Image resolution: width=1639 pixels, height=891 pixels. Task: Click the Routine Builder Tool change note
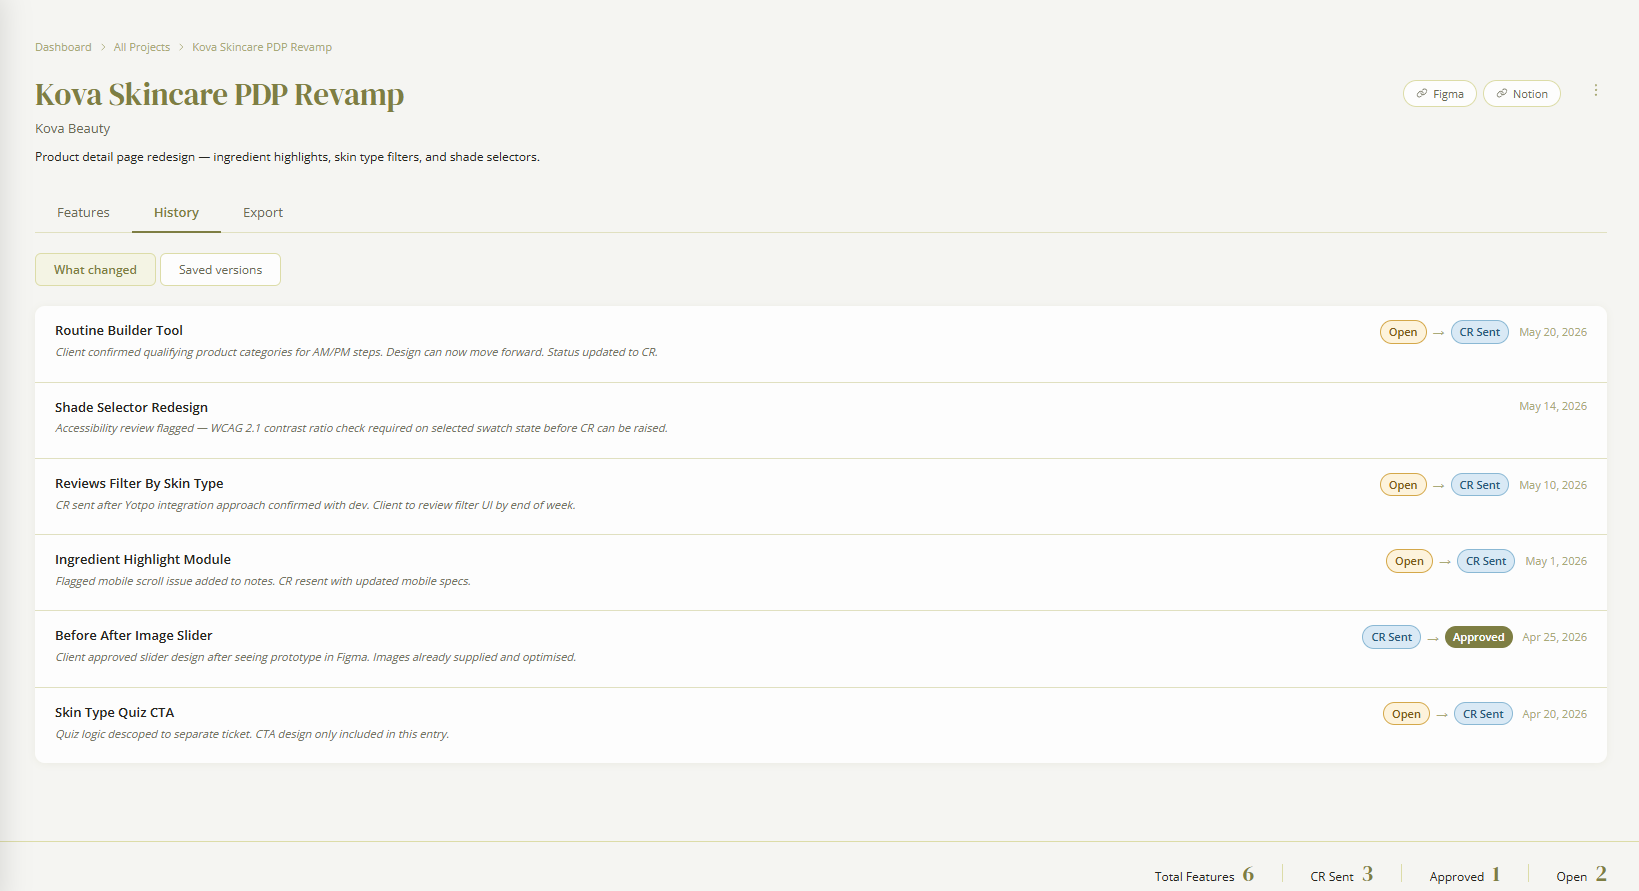pyautogui.click(x=356, y=352)
